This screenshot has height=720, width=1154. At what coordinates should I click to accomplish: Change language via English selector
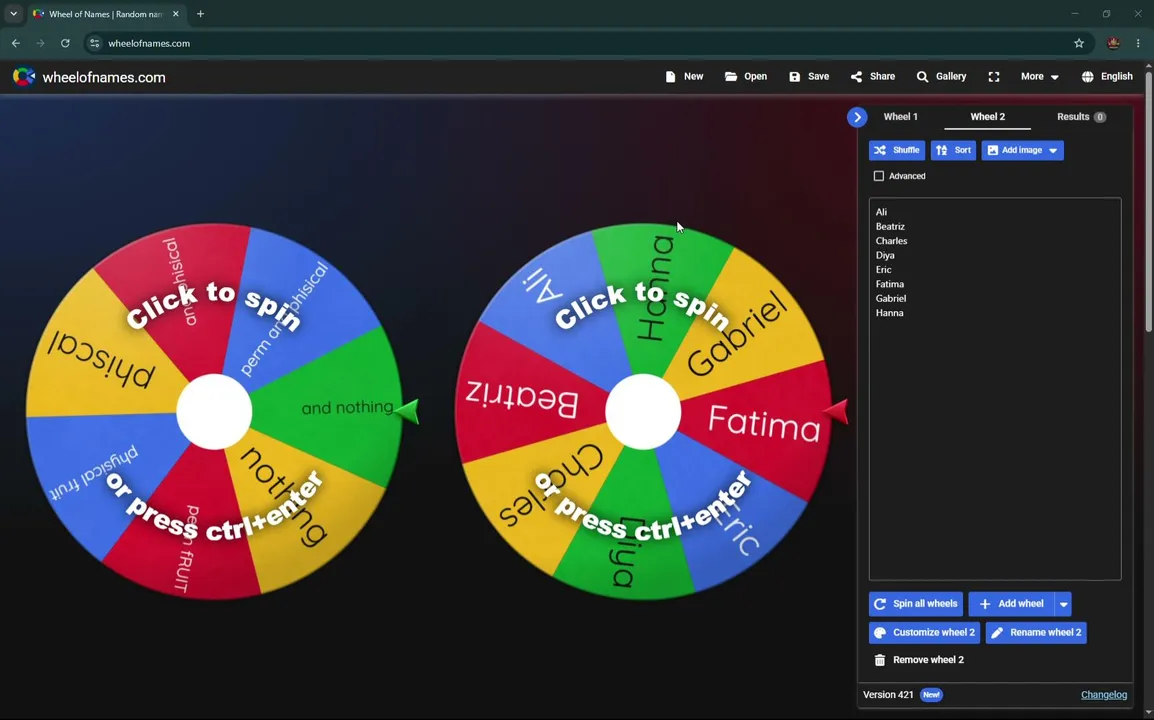point(1107,77)
